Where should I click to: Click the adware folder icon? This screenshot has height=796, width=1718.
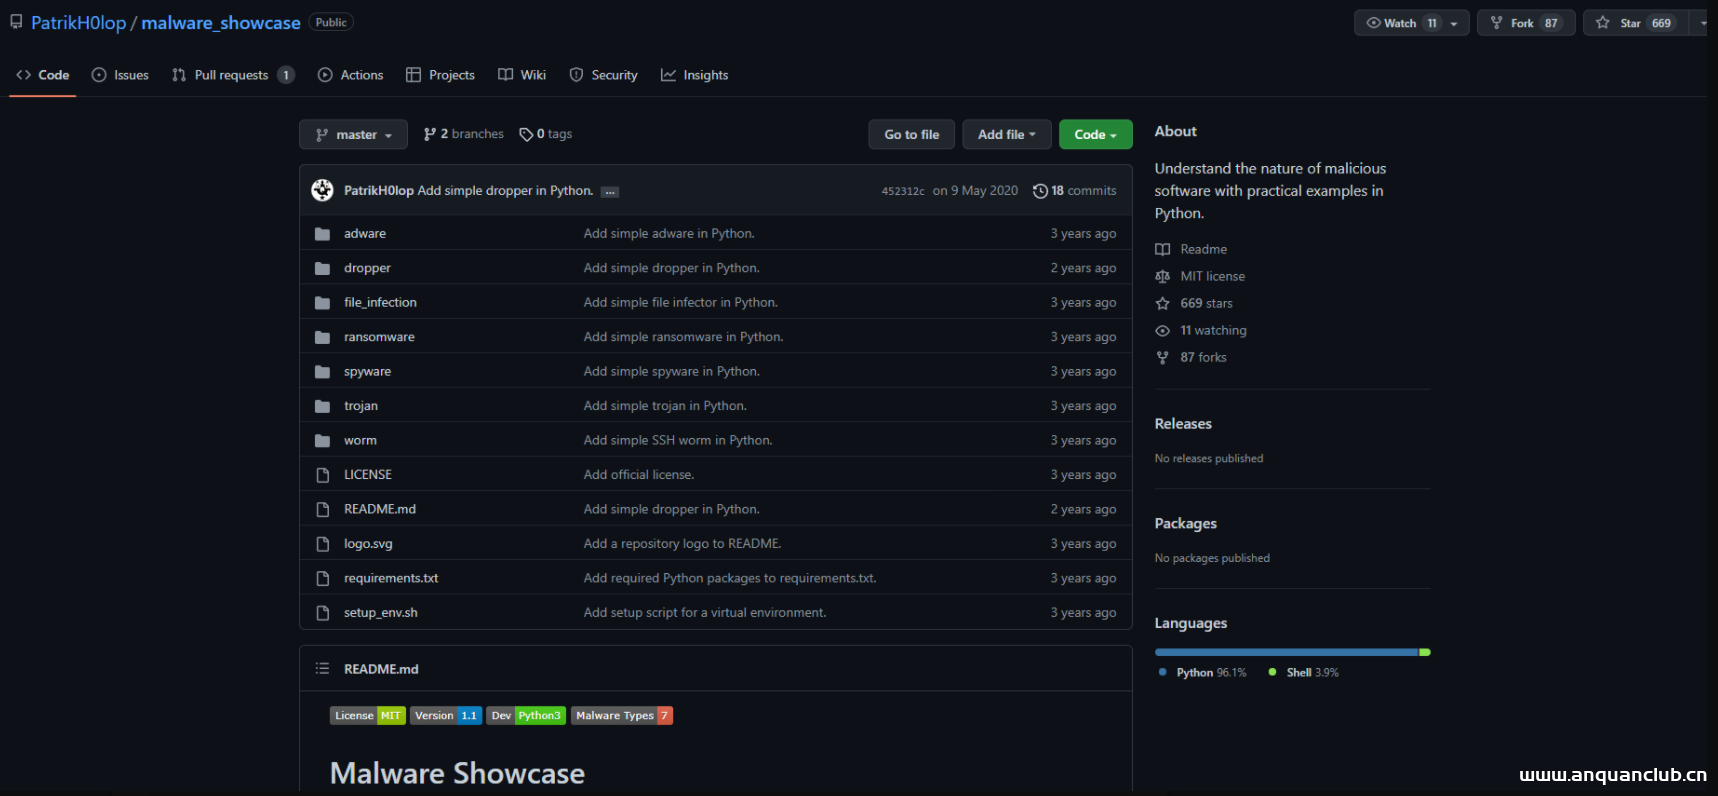coord(322,234)
